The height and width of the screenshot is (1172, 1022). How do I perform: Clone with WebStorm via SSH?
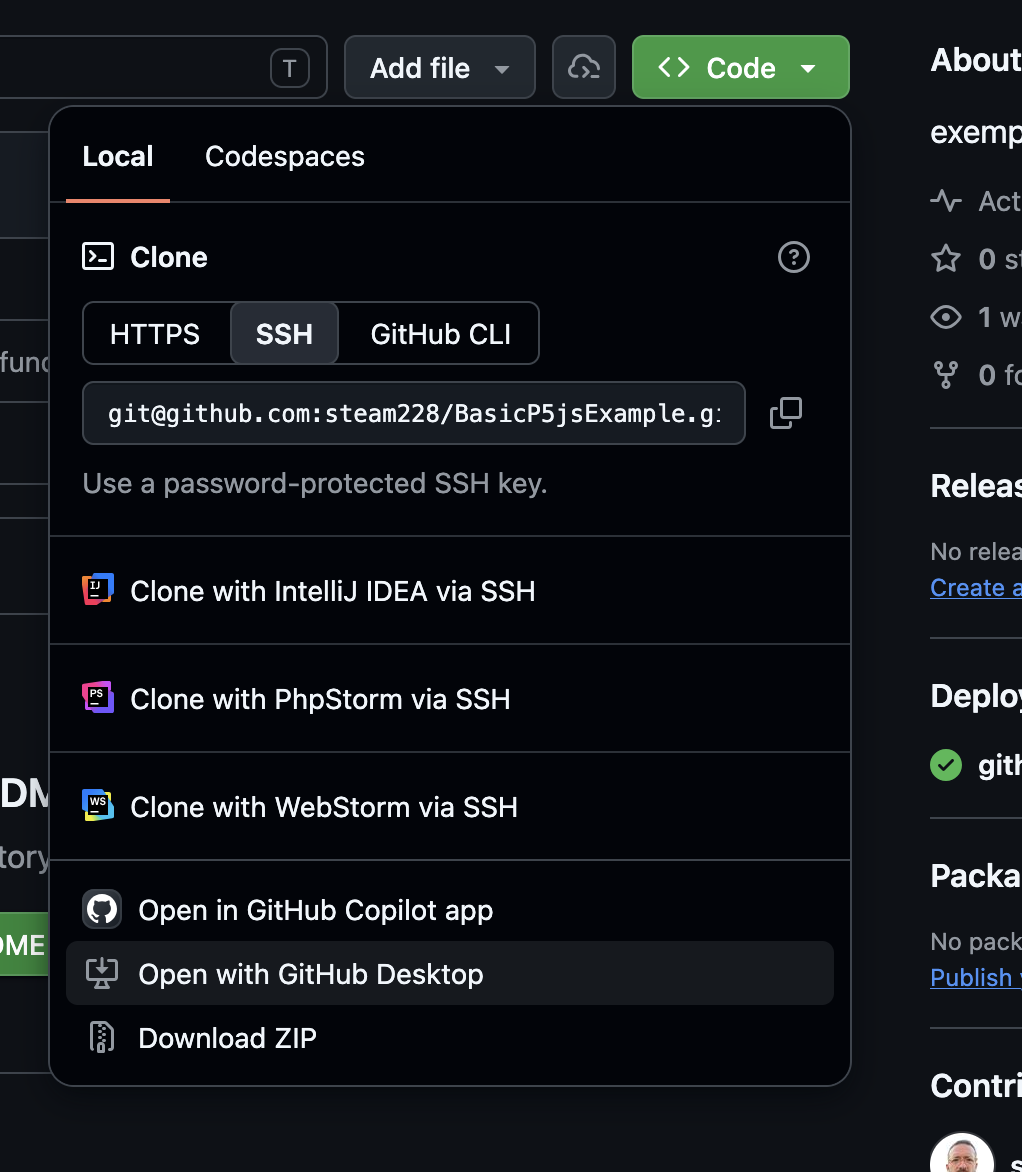449,806
